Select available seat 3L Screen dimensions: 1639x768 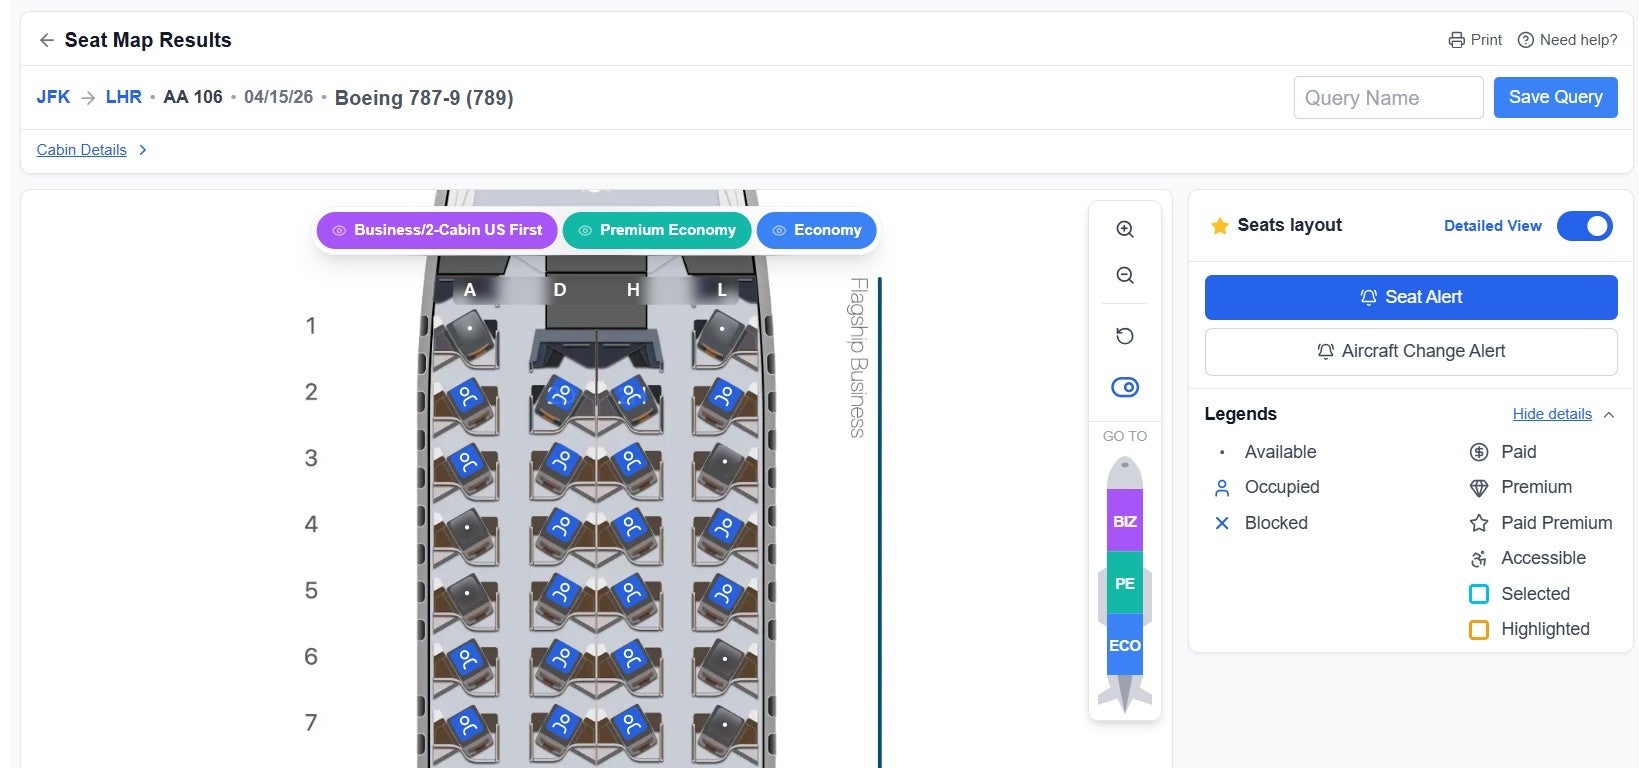tap(723, 463)
